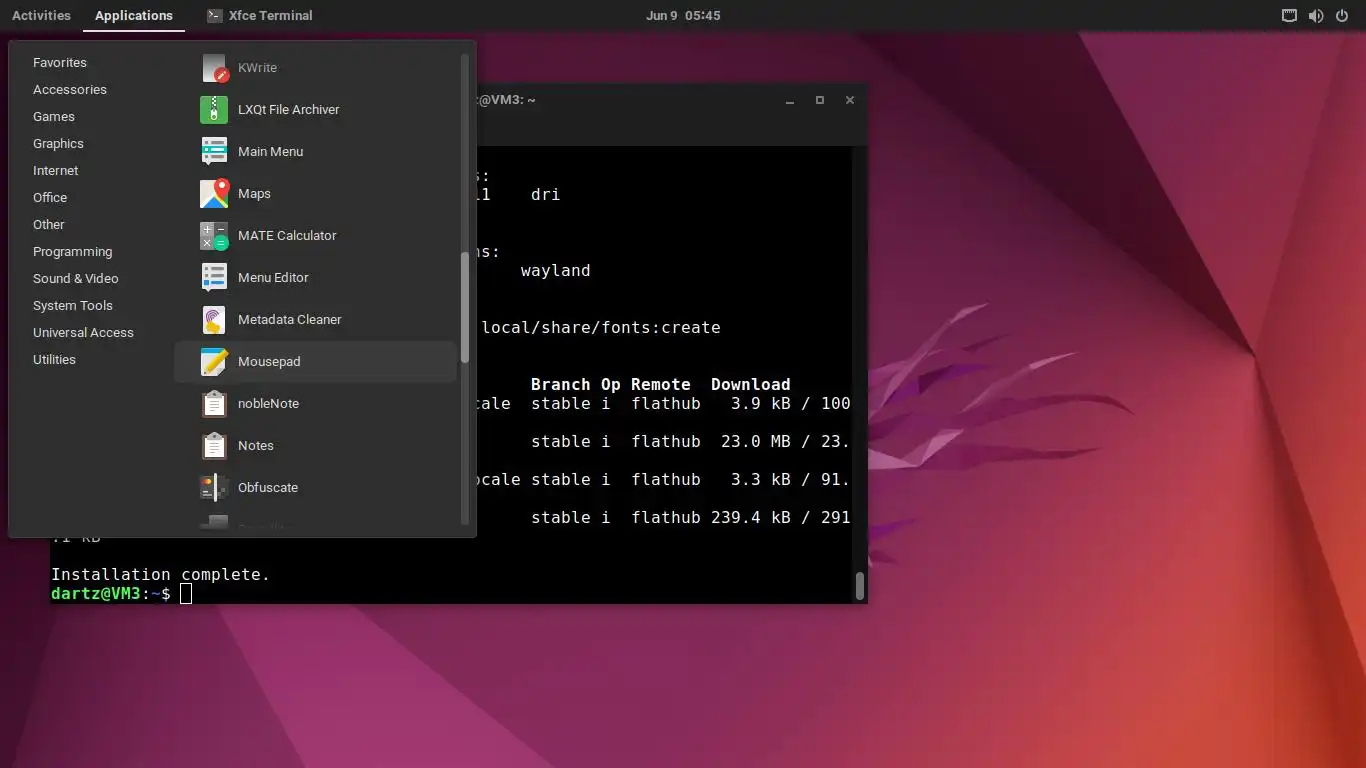Launch Mousepad text editor icon

[x=215, y=362]
